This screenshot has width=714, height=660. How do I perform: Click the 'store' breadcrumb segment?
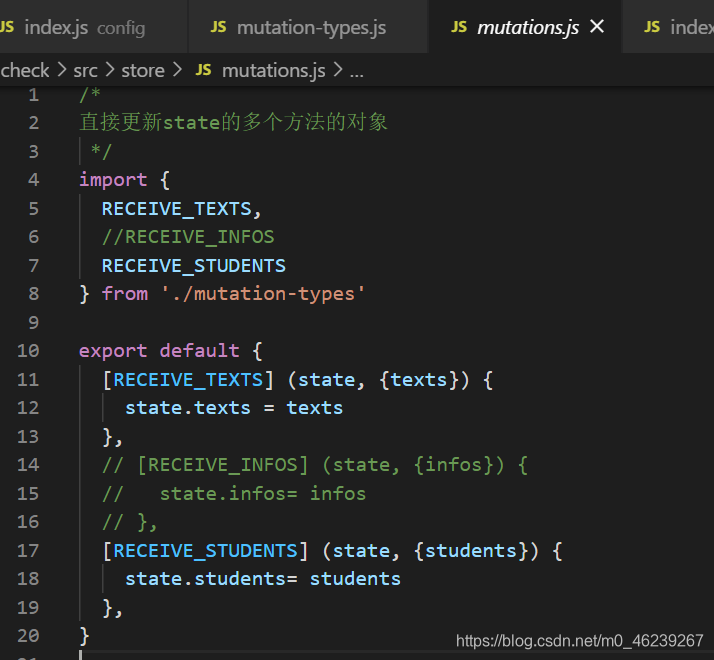[x=143, y=71]
